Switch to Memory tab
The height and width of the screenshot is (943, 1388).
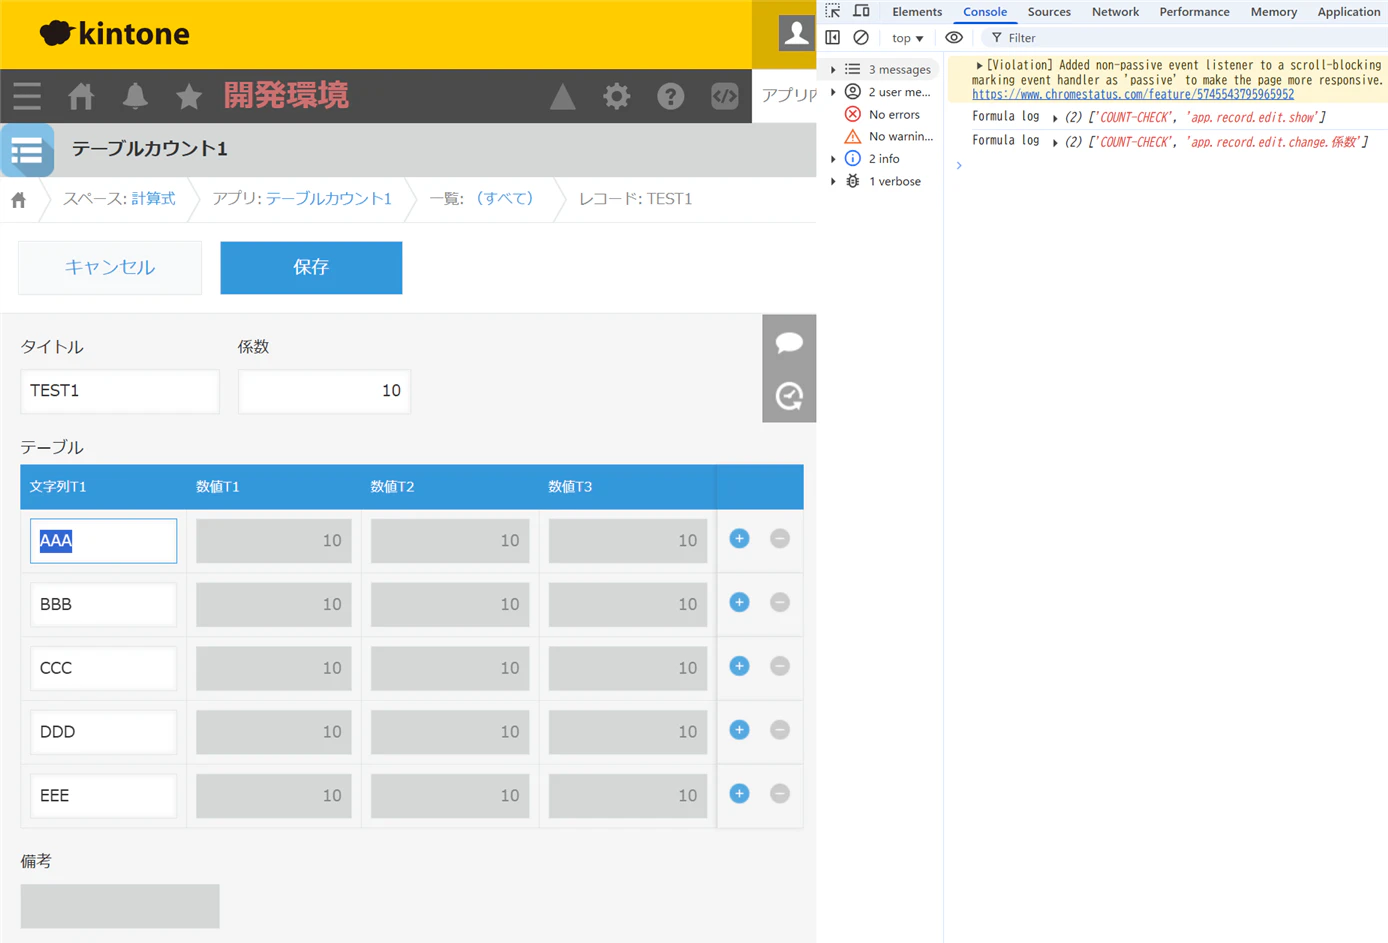tap(1273, 12)
